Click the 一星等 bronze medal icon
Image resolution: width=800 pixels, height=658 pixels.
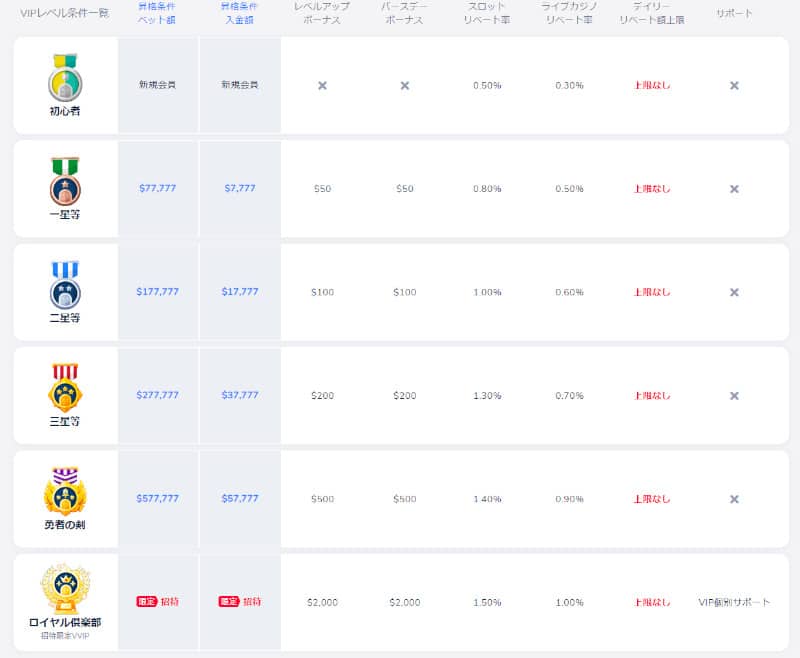65,181
